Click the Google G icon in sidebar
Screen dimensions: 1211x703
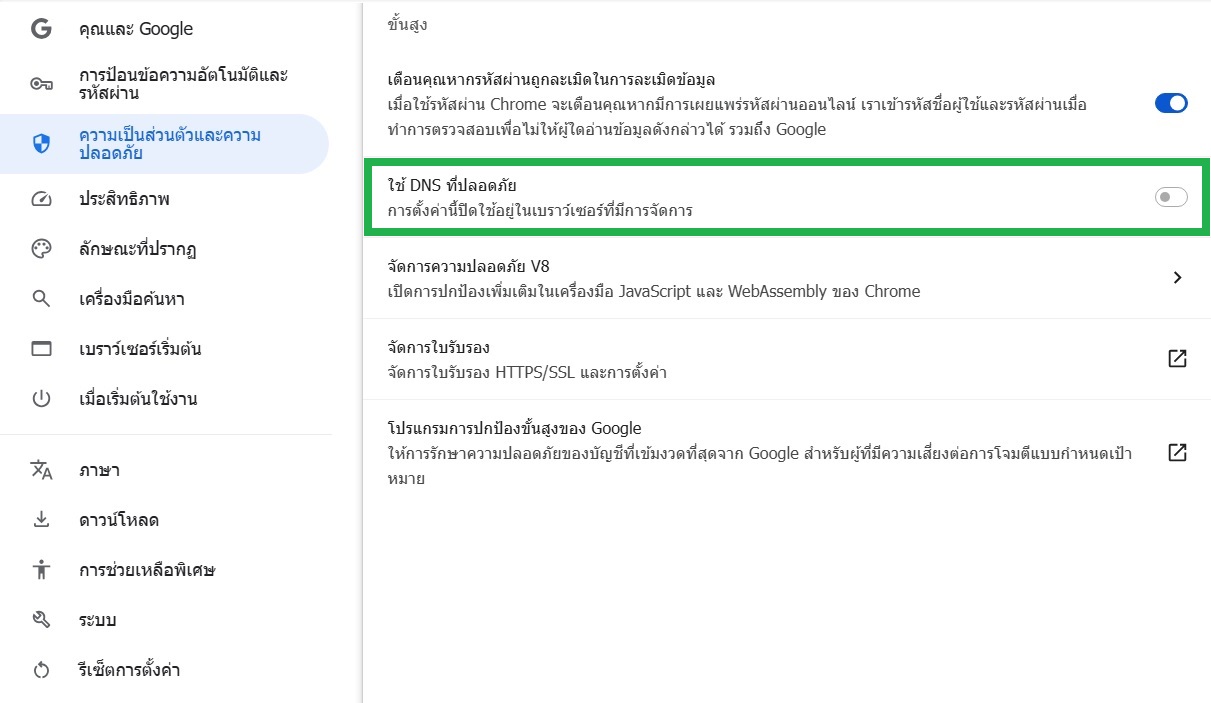41,29
